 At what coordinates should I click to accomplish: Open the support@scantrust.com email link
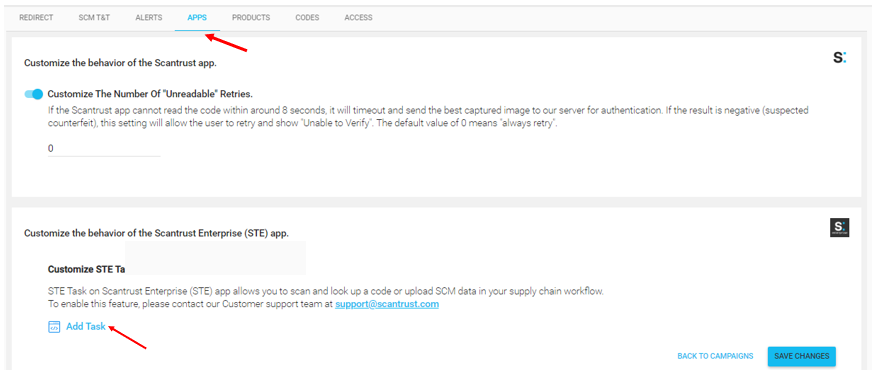(x=387, y=304)
